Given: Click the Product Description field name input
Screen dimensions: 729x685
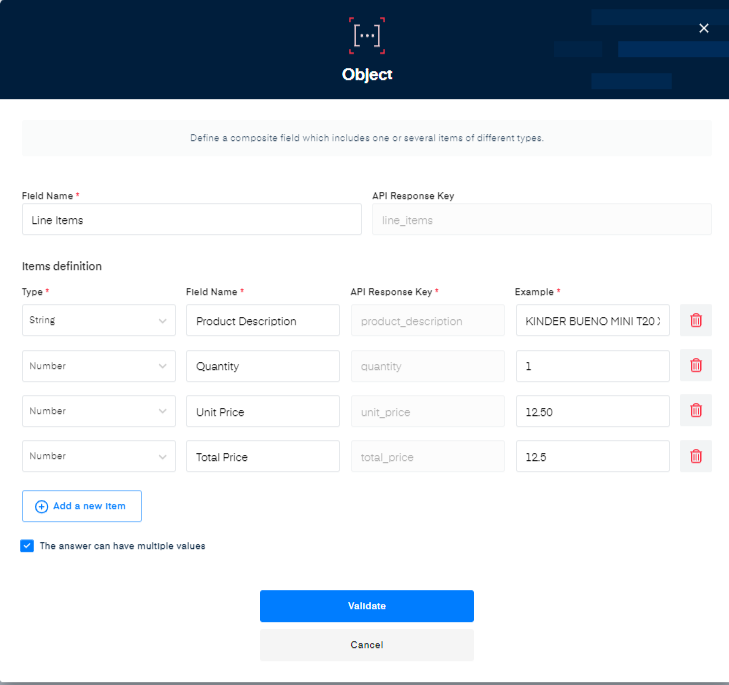Looking at the screenshot, I should (262, 321).
